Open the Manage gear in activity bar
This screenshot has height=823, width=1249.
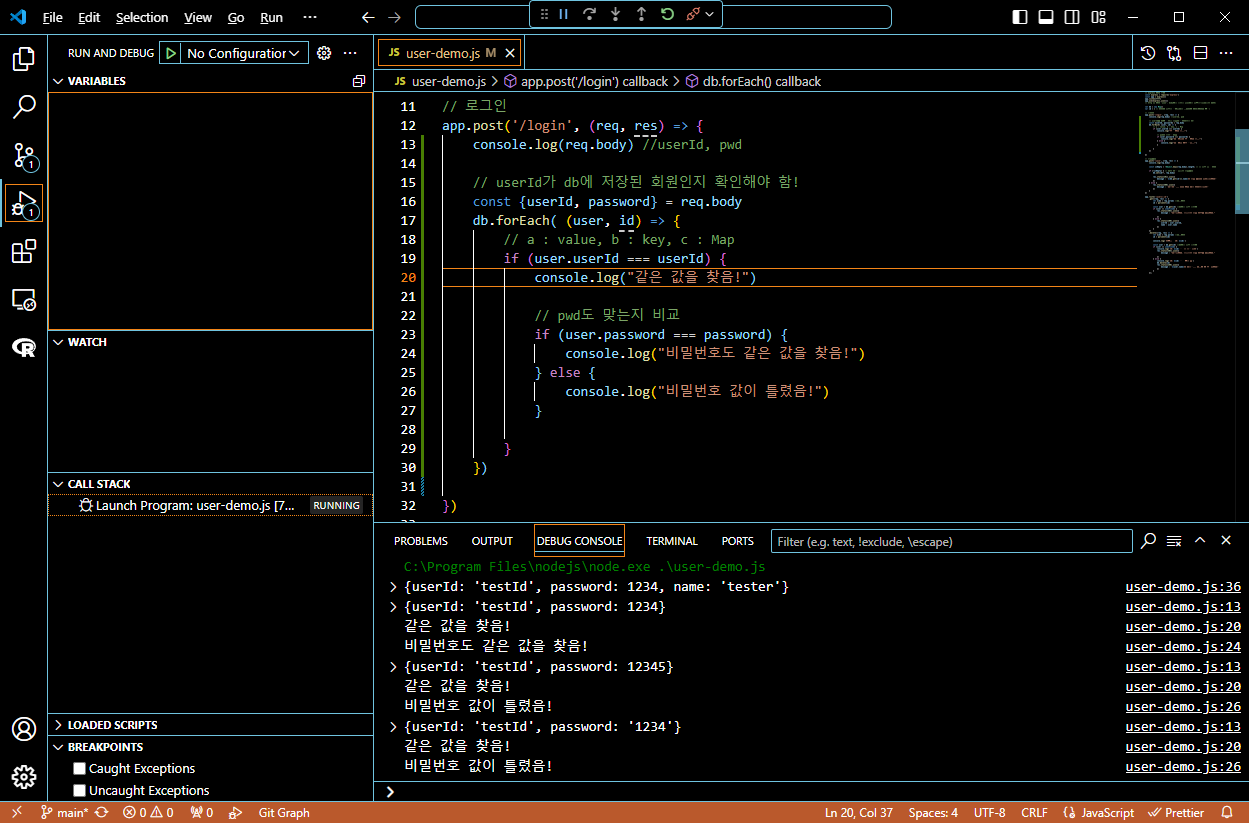pyautogui.click(x=23, y=777)
